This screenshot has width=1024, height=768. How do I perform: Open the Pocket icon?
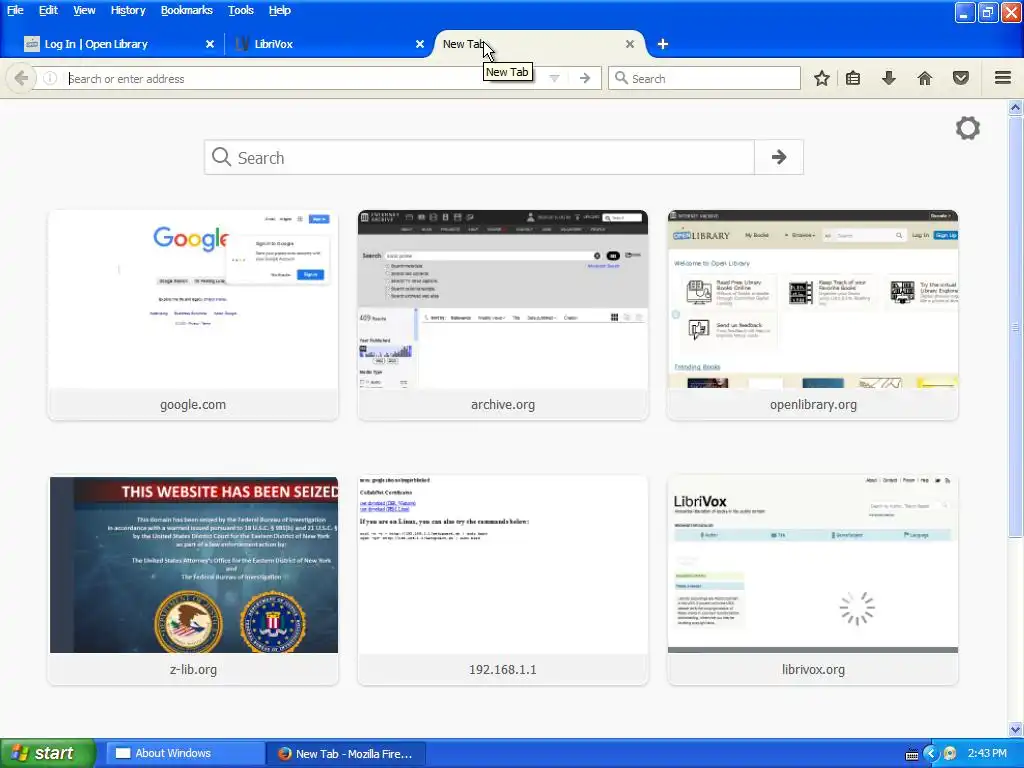[961, 78]
